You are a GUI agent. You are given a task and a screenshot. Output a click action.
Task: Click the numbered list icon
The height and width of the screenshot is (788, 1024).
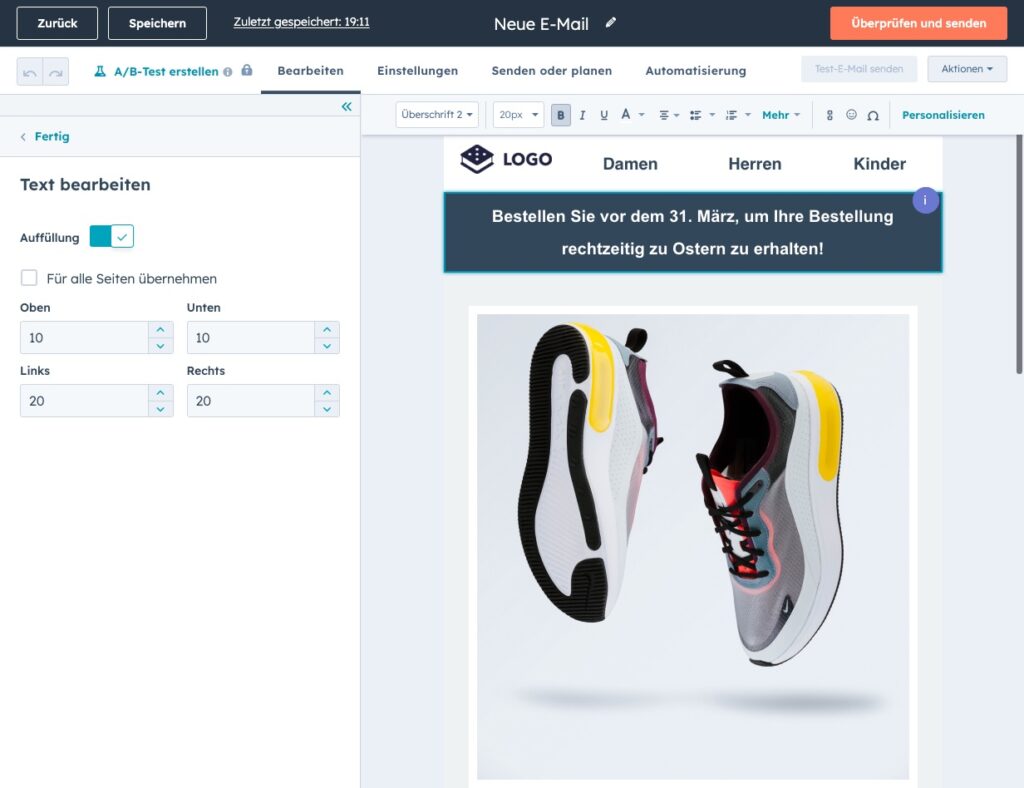click(731, 115)
